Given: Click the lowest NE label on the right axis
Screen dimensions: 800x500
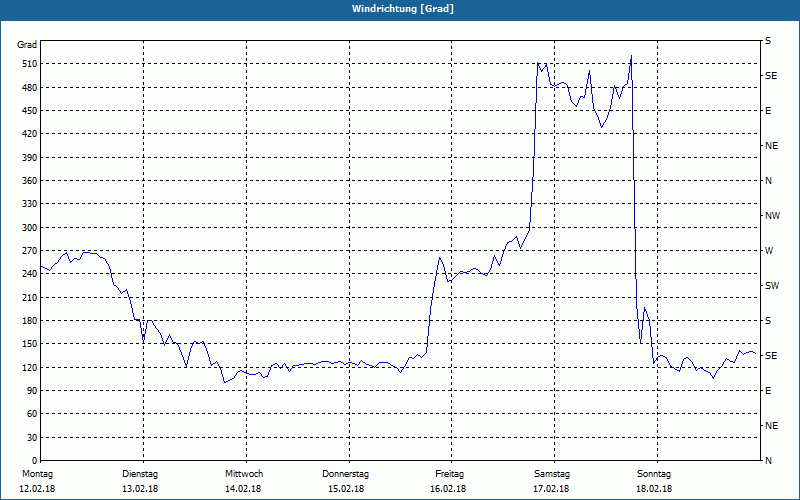Looking at the screenshot, I should [771, 426].
